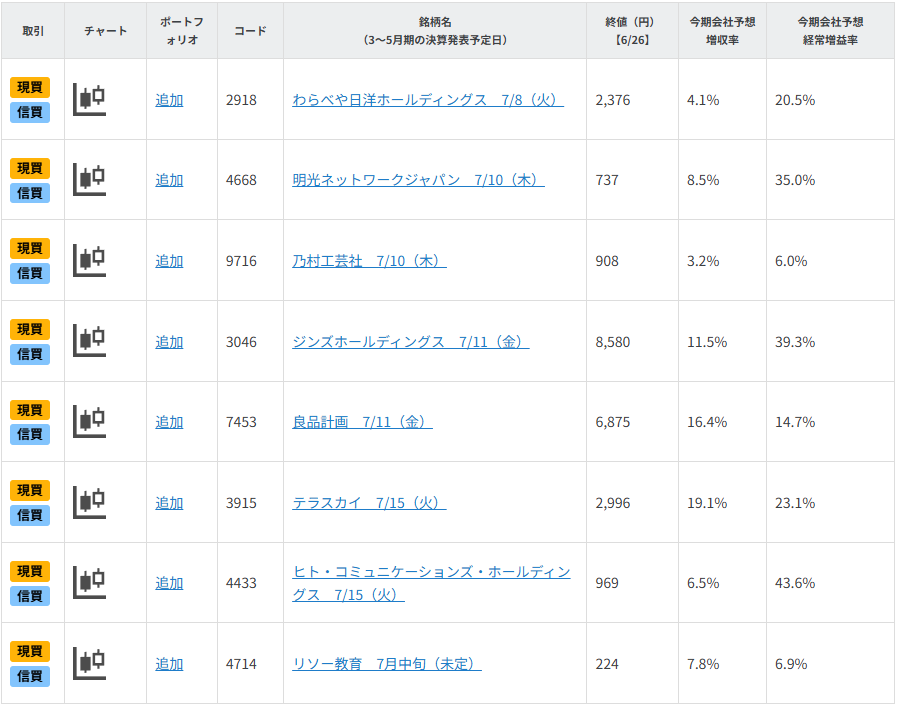Screen dimensions: 898x706
Task: View chart icon for ジンズホールディングス
Action: (90, 341)
